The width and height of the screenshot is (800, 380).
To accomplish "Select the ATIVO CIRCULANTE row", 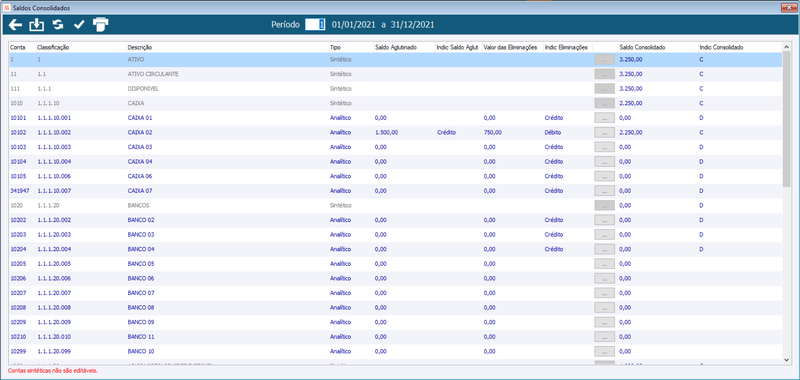I will pos(395,74).
